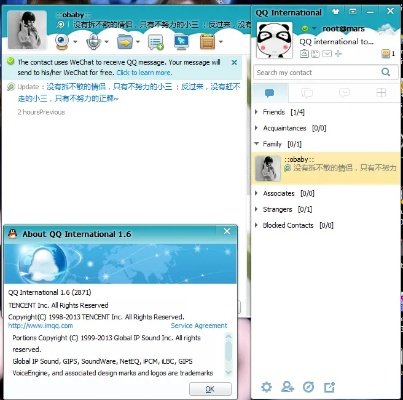Viewport: 403px width, 400px height.
Task: Close the QQ International window
Action: (x=390, y=11)
